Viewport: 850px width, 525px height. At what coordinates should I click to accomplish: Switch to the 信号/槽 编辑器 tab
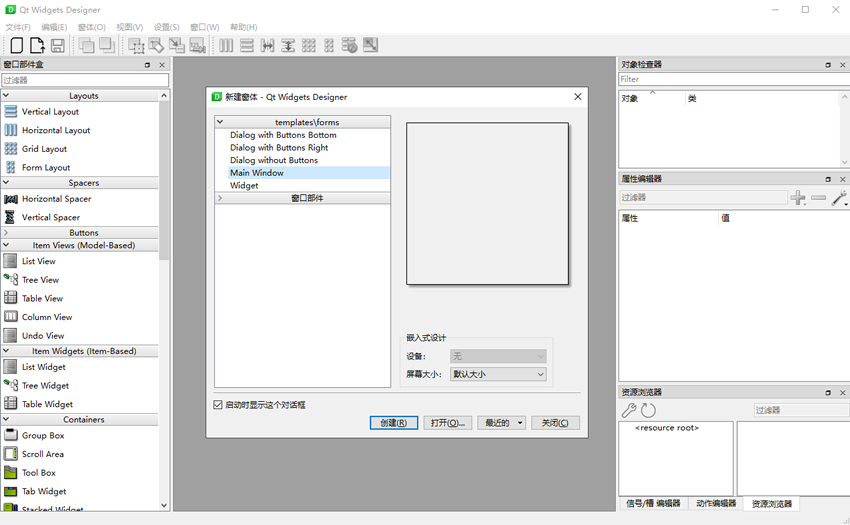click(x=653, y=503)
